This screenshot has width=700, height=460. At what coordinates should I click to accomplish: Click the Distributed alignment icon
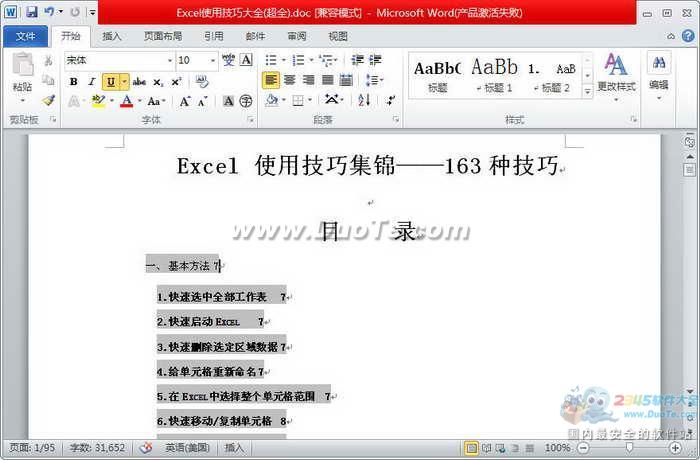click(x=346, y=80)
